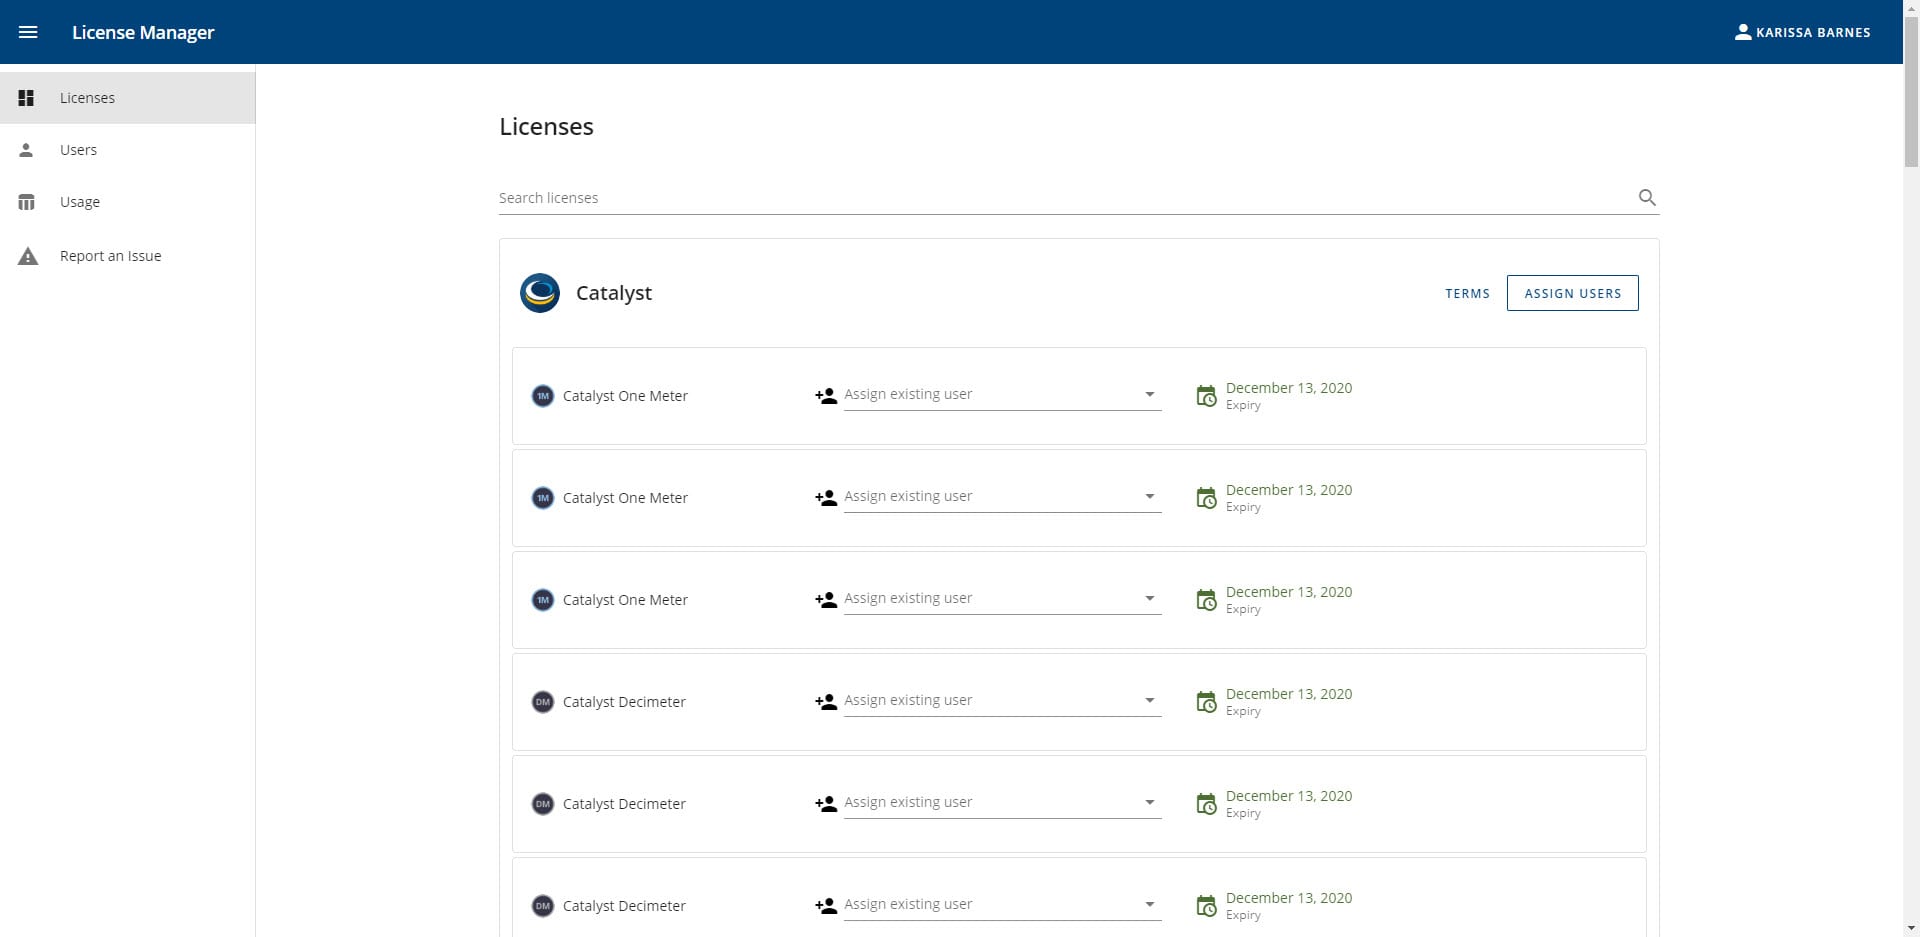Click add-user icon on third One Meter row
Image resolution: width=1920 pixels, height=937 pixels.
(826, 600)
